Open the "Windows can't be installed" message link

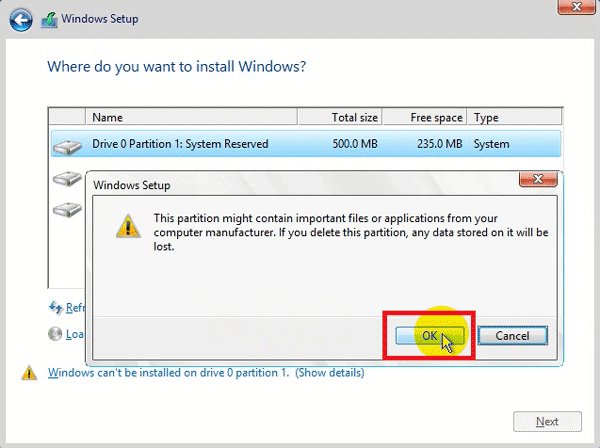pos(168,373)
